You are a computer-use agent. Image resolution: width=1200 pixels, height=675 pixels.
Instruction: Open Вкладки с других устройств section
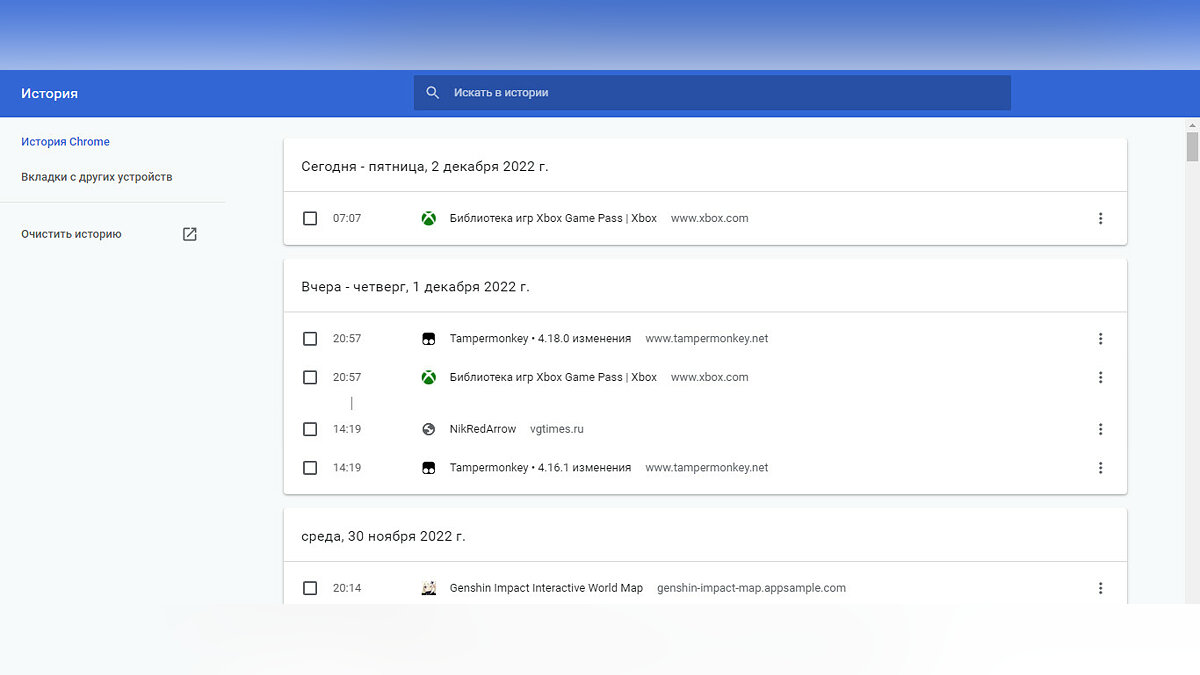(x=97, y=177)
